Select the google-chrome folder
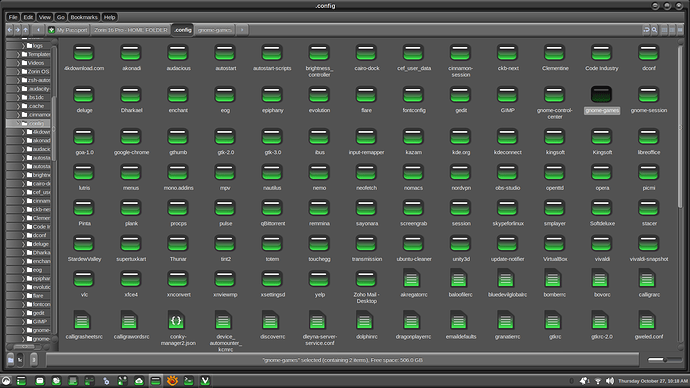Viewport: 690px width, 388px height. click(x=131, y=142)
